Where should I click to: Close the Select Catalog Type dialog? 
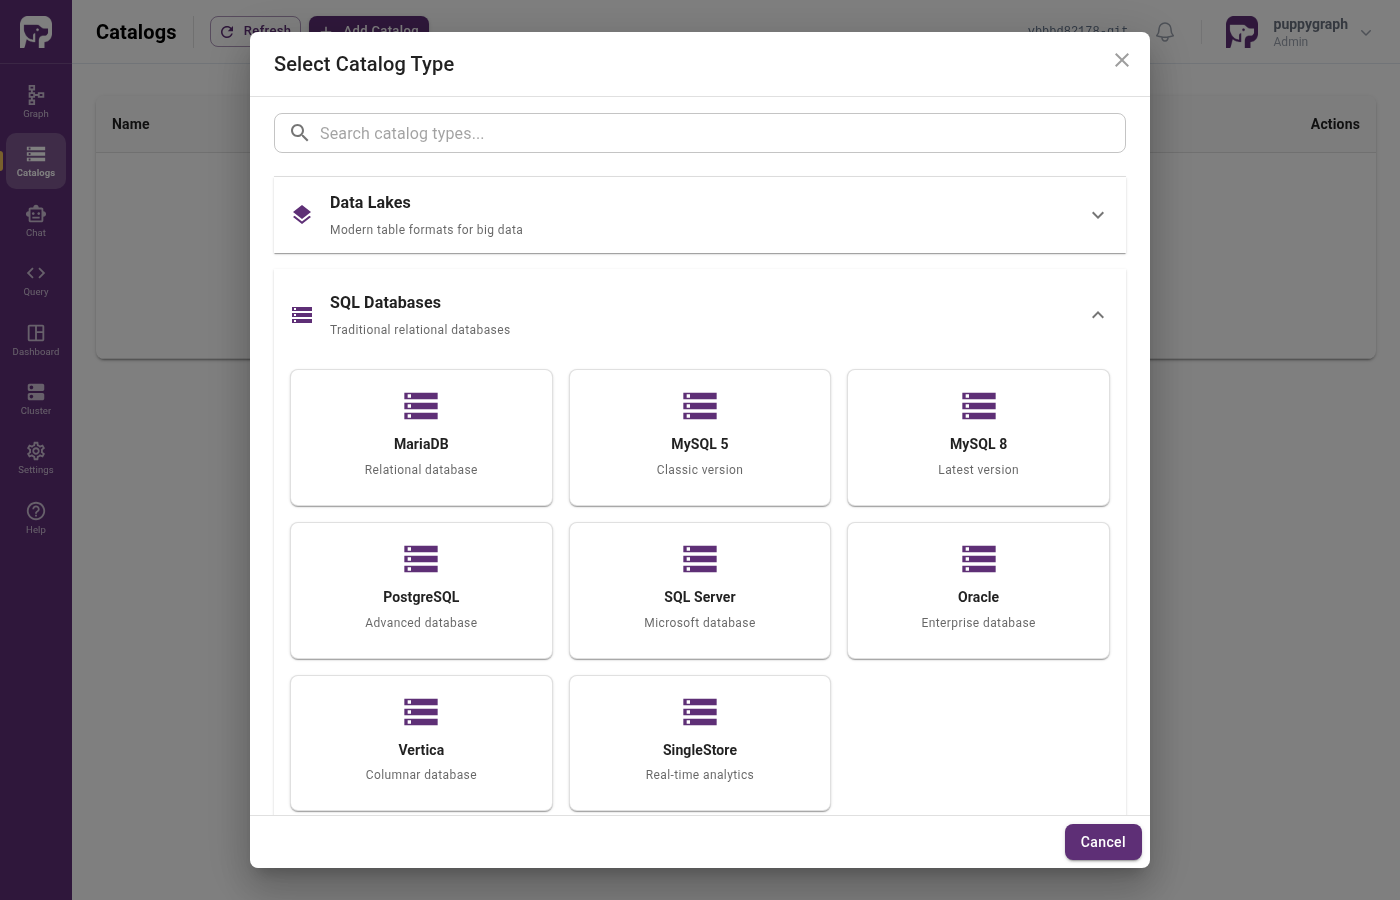click(x=1122, y=60)
